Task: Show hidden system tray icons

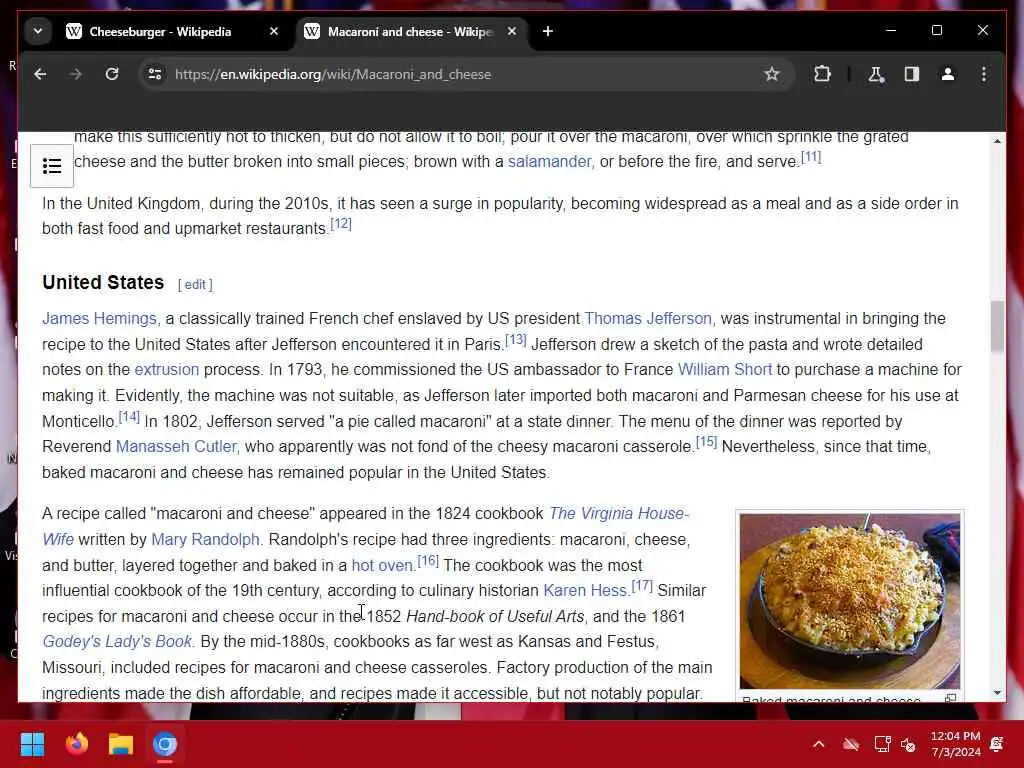Action: coord(819,744)
